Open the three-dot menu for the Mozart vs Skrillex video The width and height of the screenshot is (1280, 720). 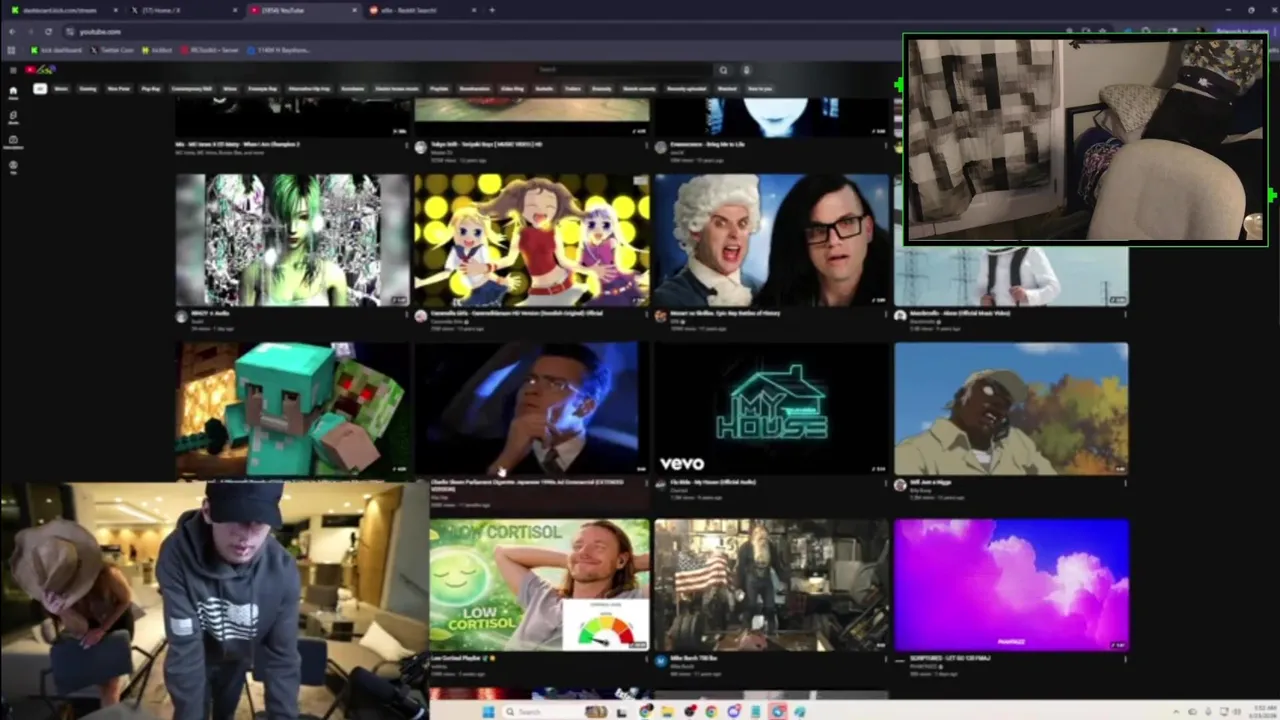pyautogui.click(x=885, y=314)
